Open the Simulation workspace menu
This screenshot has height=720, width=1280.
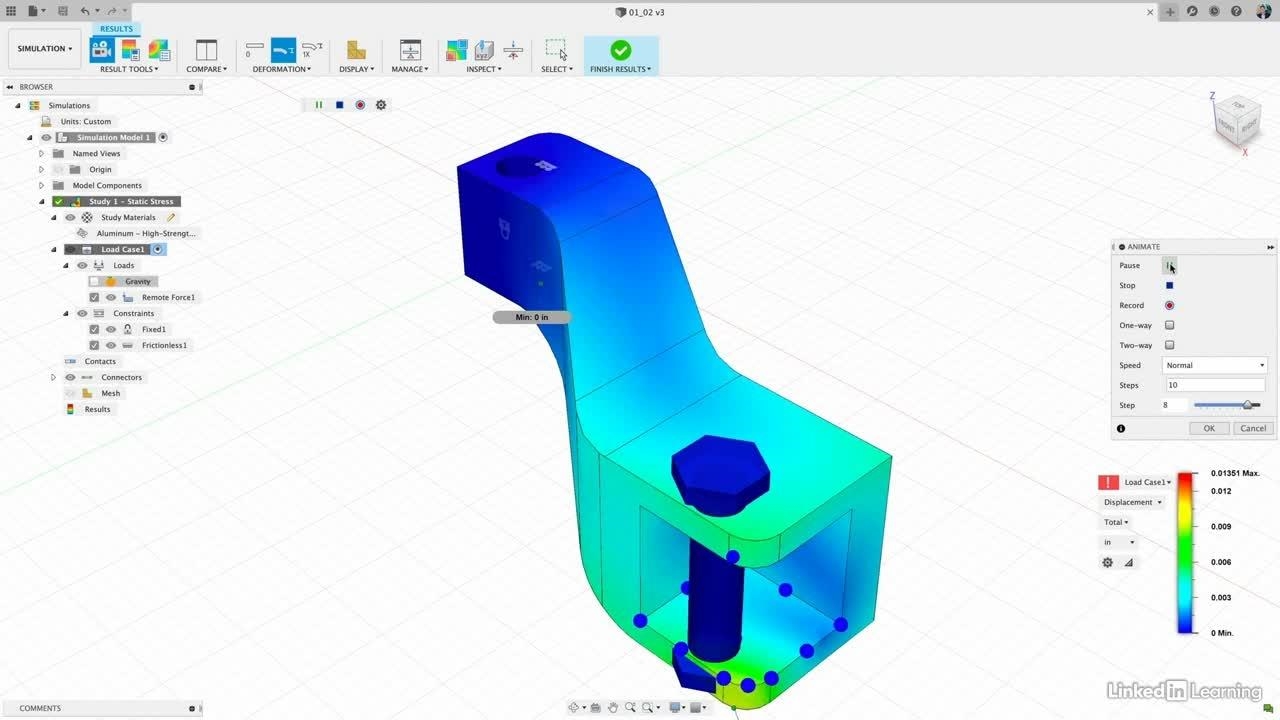pos(45,49)
